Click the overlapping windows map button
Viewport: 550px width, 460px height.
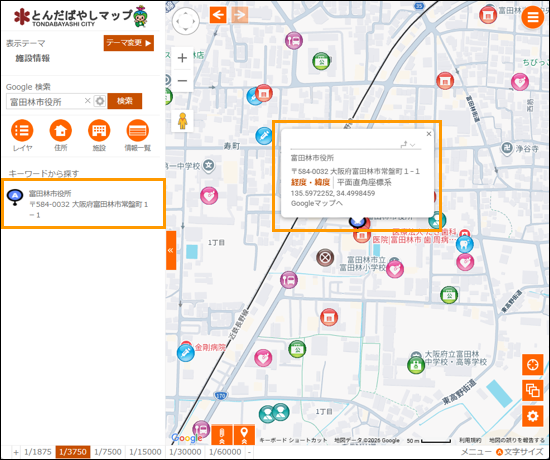[x=532, y=390]
